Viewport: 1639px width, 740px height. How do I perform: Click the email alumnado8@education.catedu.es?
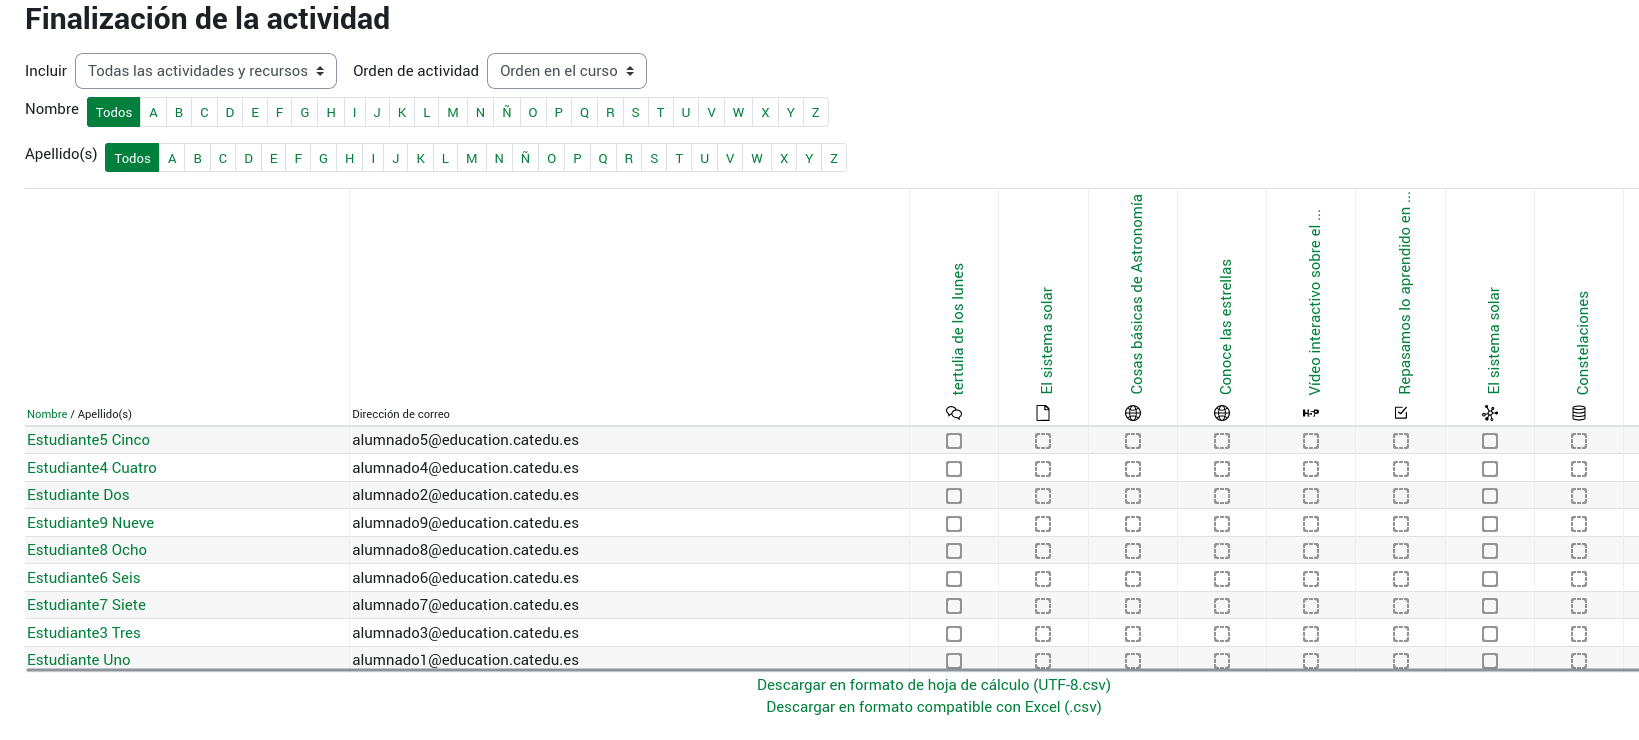[x=465, y=550]
